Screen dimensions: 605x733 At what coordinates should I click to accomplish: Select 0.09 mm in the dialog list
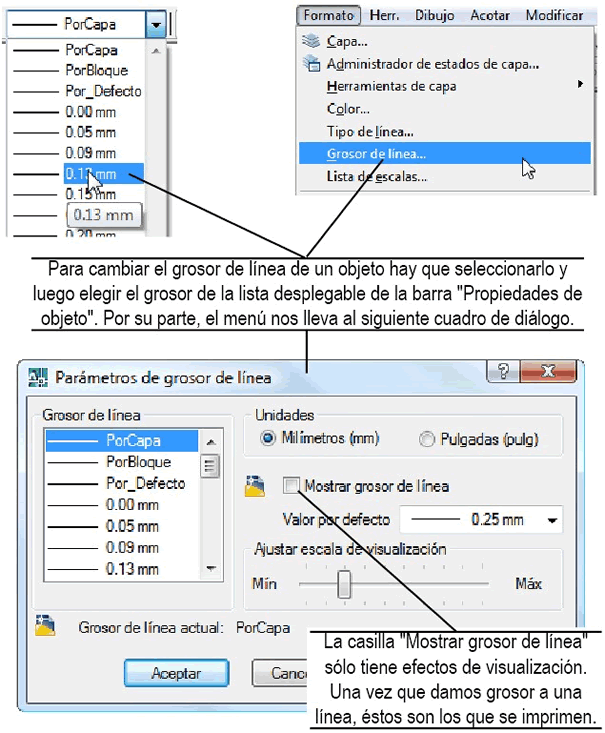tap(122, 547)
